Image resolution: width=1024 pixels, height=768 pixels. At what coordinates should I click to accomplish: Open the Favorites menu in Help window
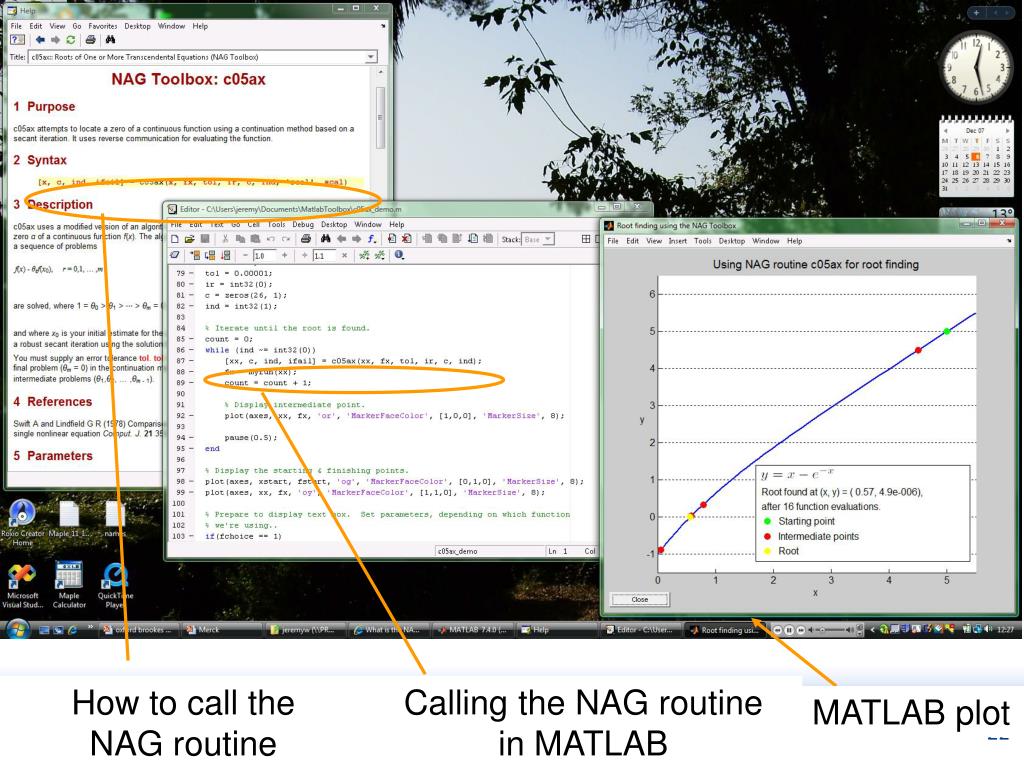click(103, 26)
